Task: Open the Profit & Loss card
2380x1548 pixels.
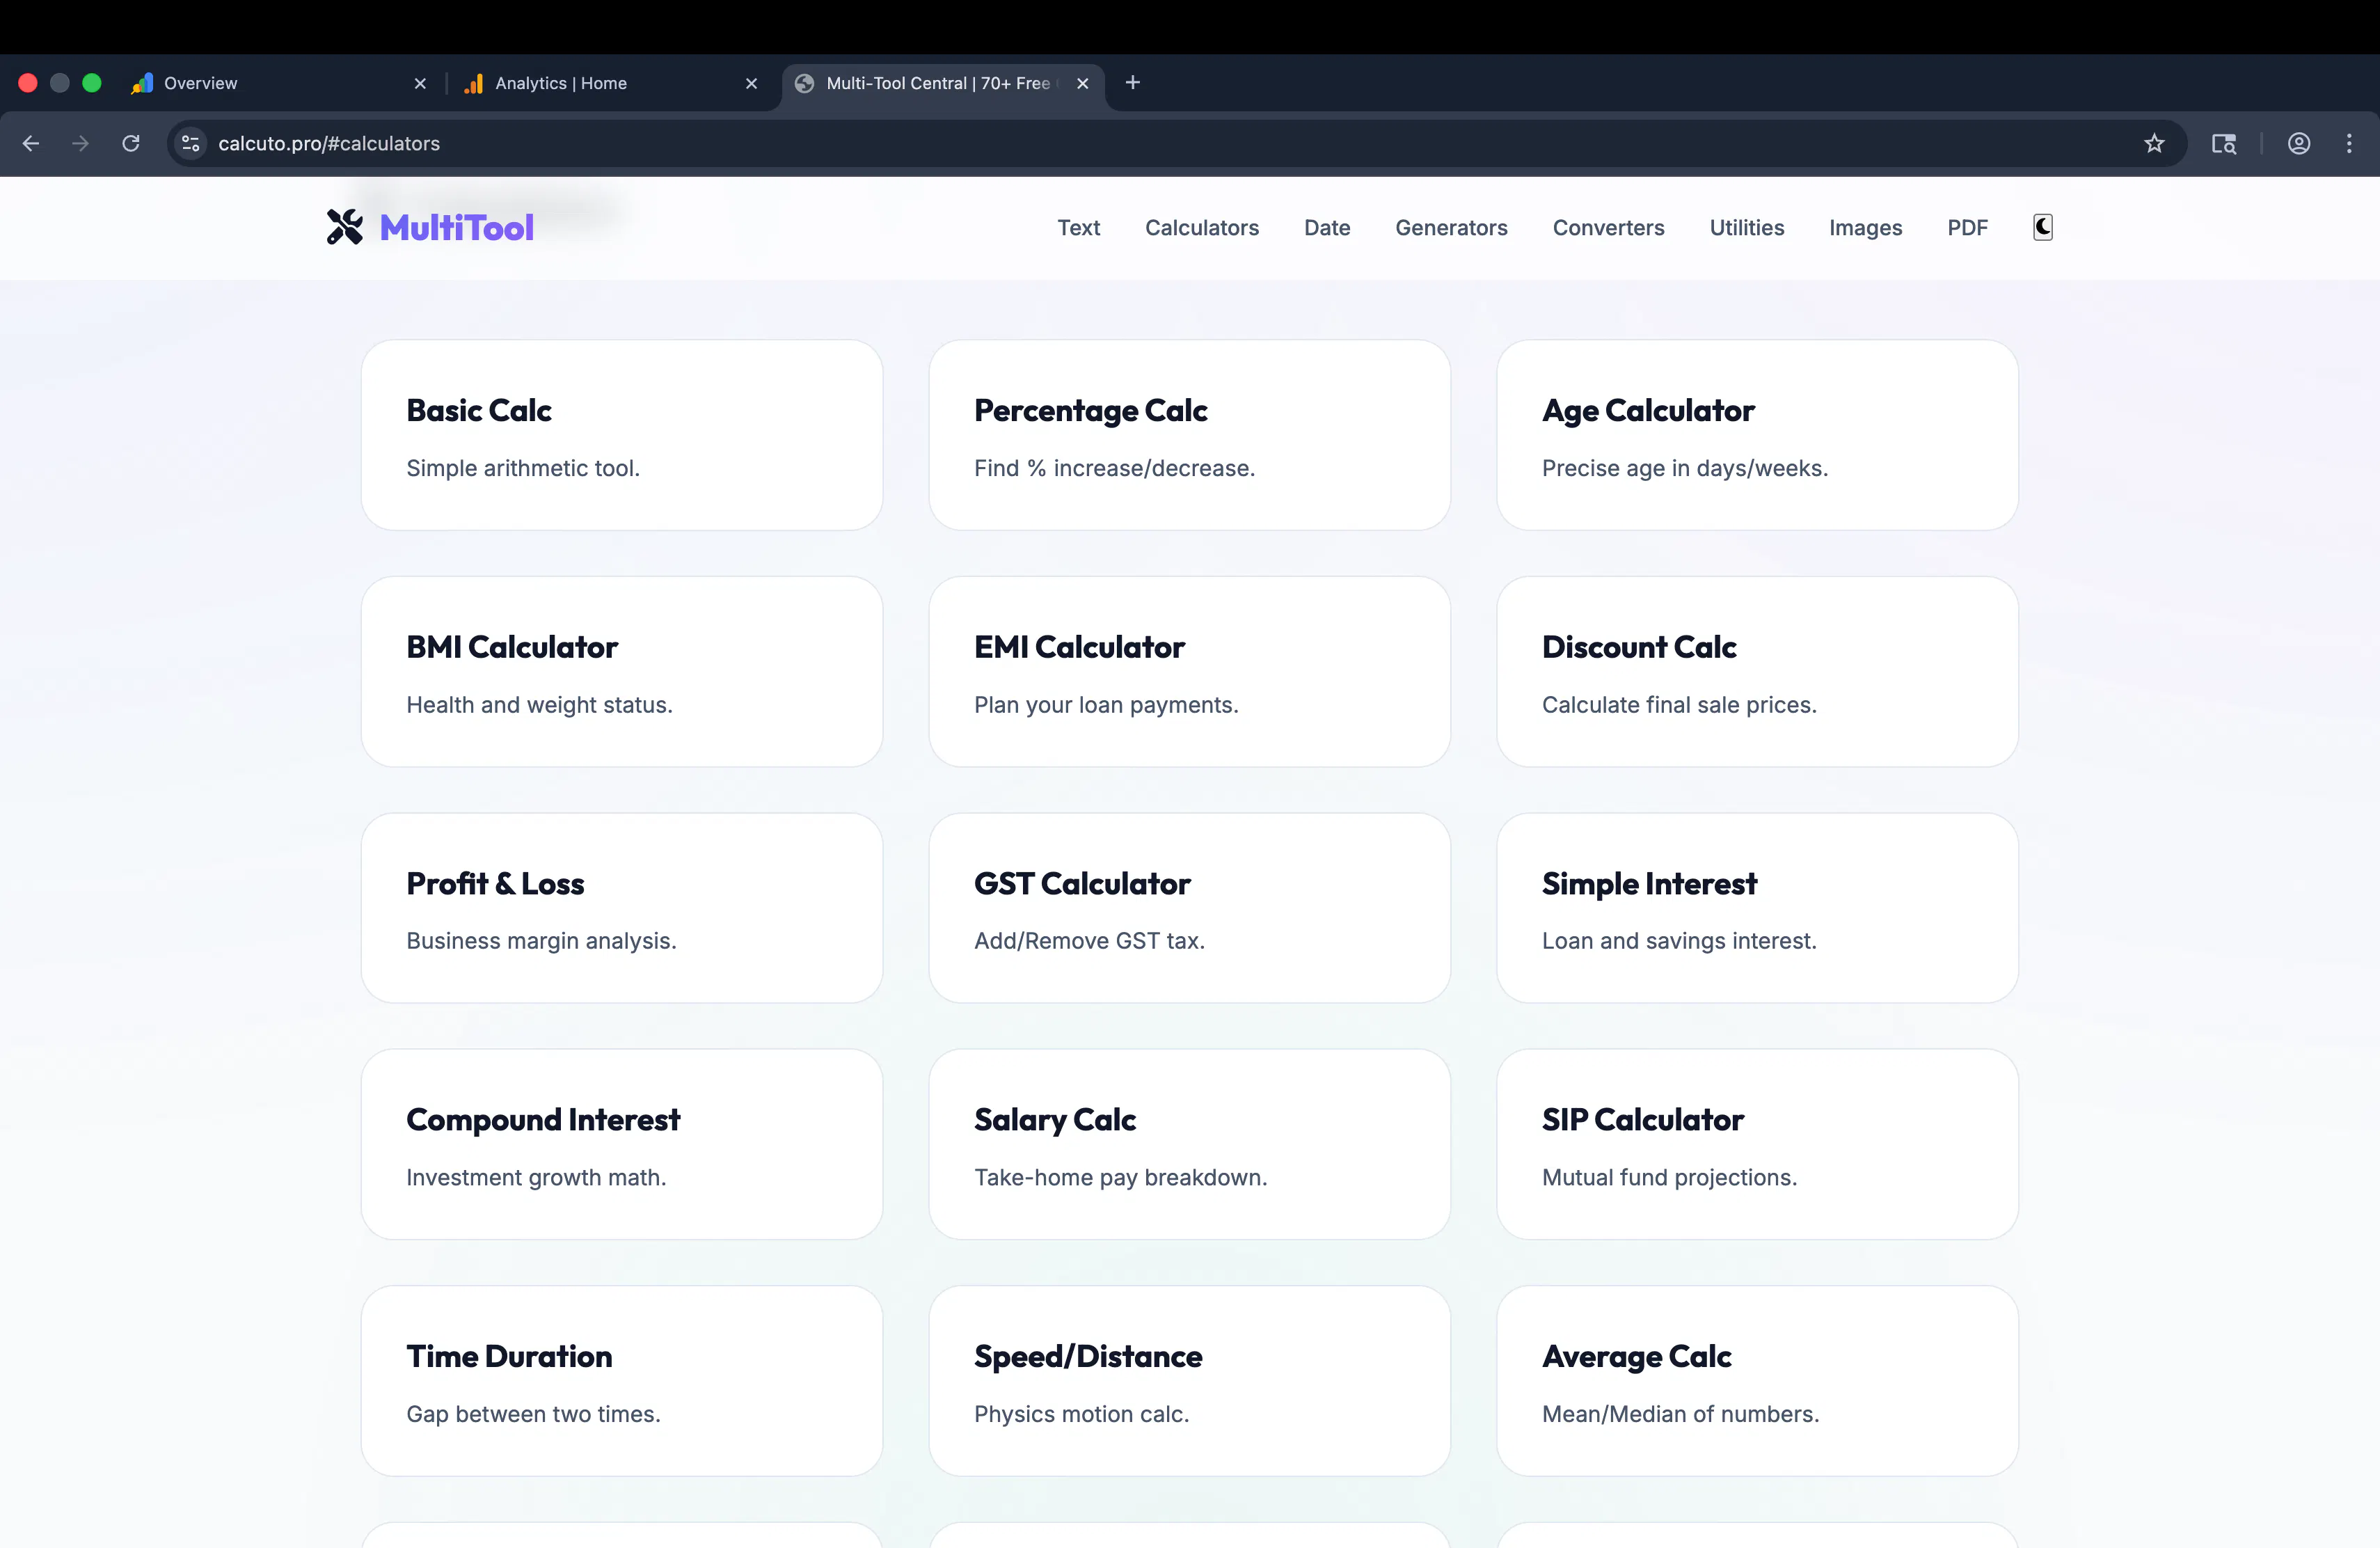Action: [x=622, y=908]
